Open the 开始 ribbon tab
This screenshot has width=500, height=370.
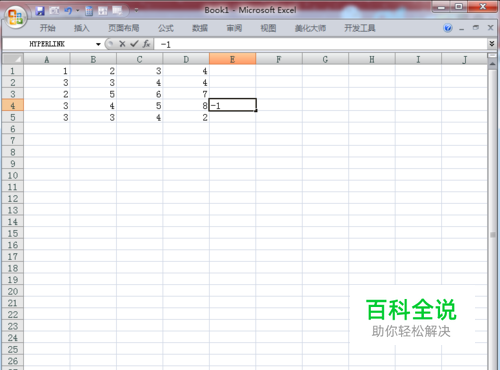tap(48, 28)
